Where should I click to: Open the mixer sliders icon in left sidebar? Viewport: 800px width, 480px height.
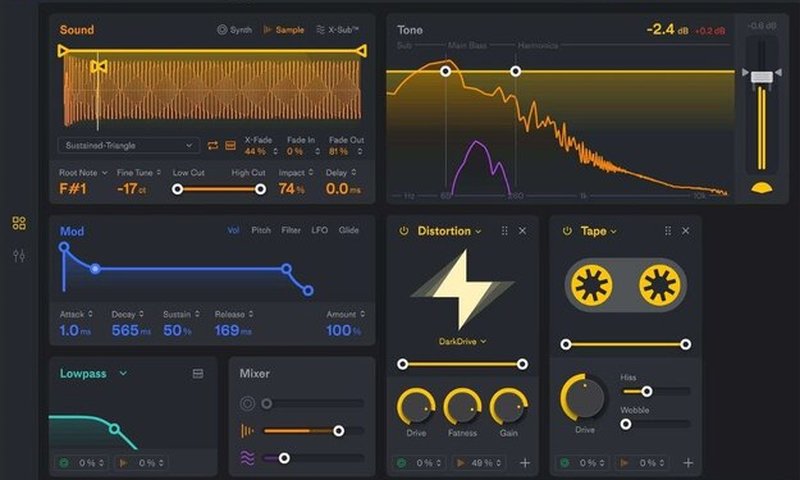19,256
